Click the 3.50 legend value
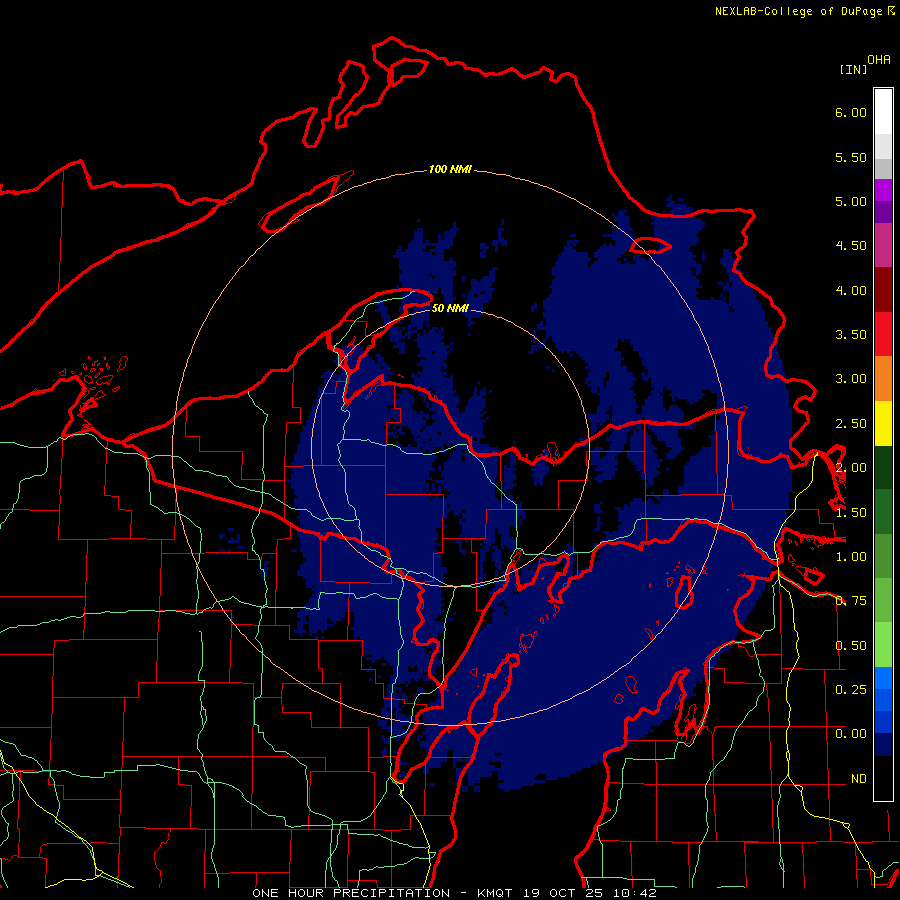The height and width of the screenshot is (900, 900). pyautogui.click(x=851, y=335)
